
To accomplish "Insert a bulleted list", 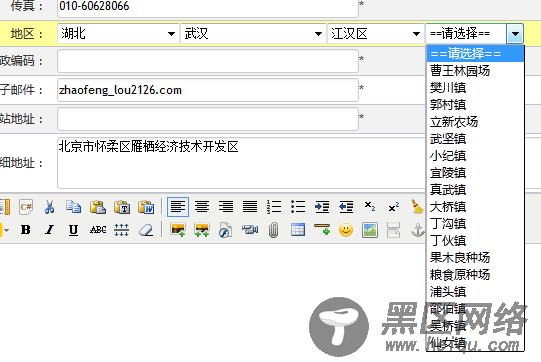I will pos(298,207).
